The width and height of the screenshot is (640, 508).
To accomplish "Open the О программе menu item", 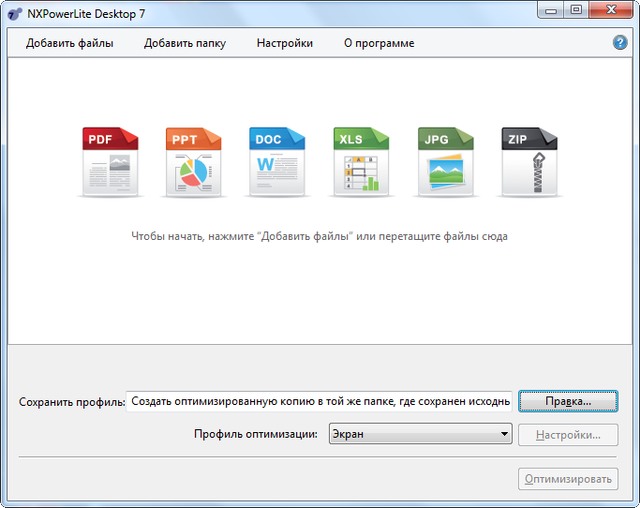I will click(379, 43).
